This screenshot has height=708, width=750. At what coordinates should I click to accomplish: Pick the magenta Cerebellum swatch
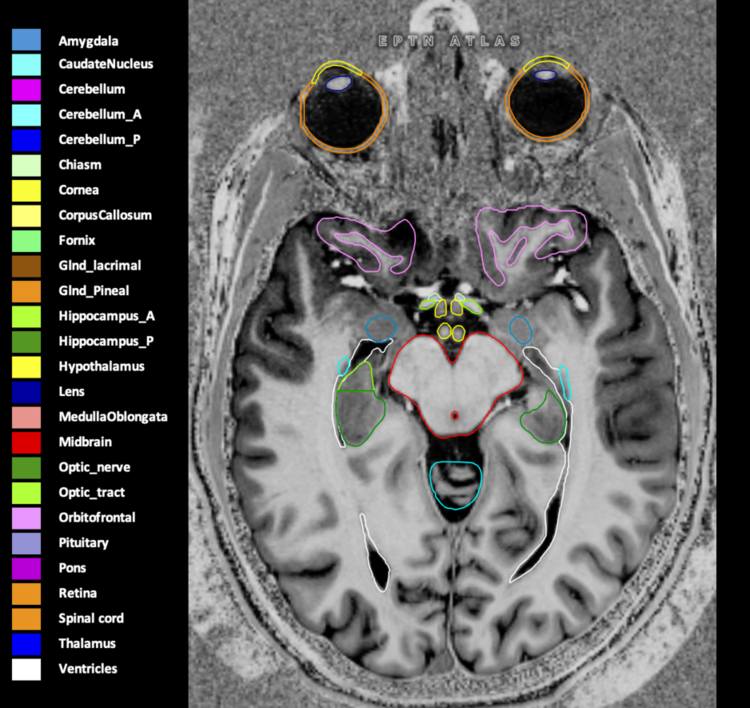[26, 90]
